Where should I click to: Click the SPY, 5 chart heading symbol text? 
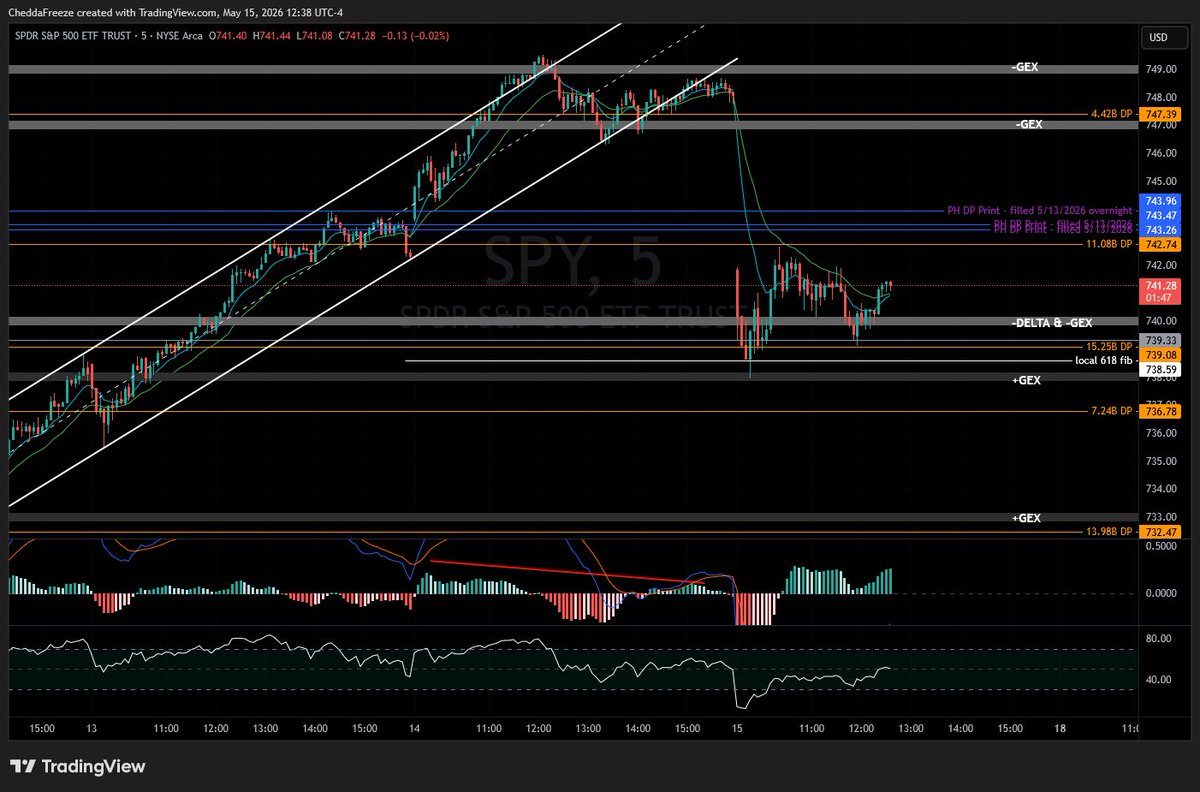[573, 265]
